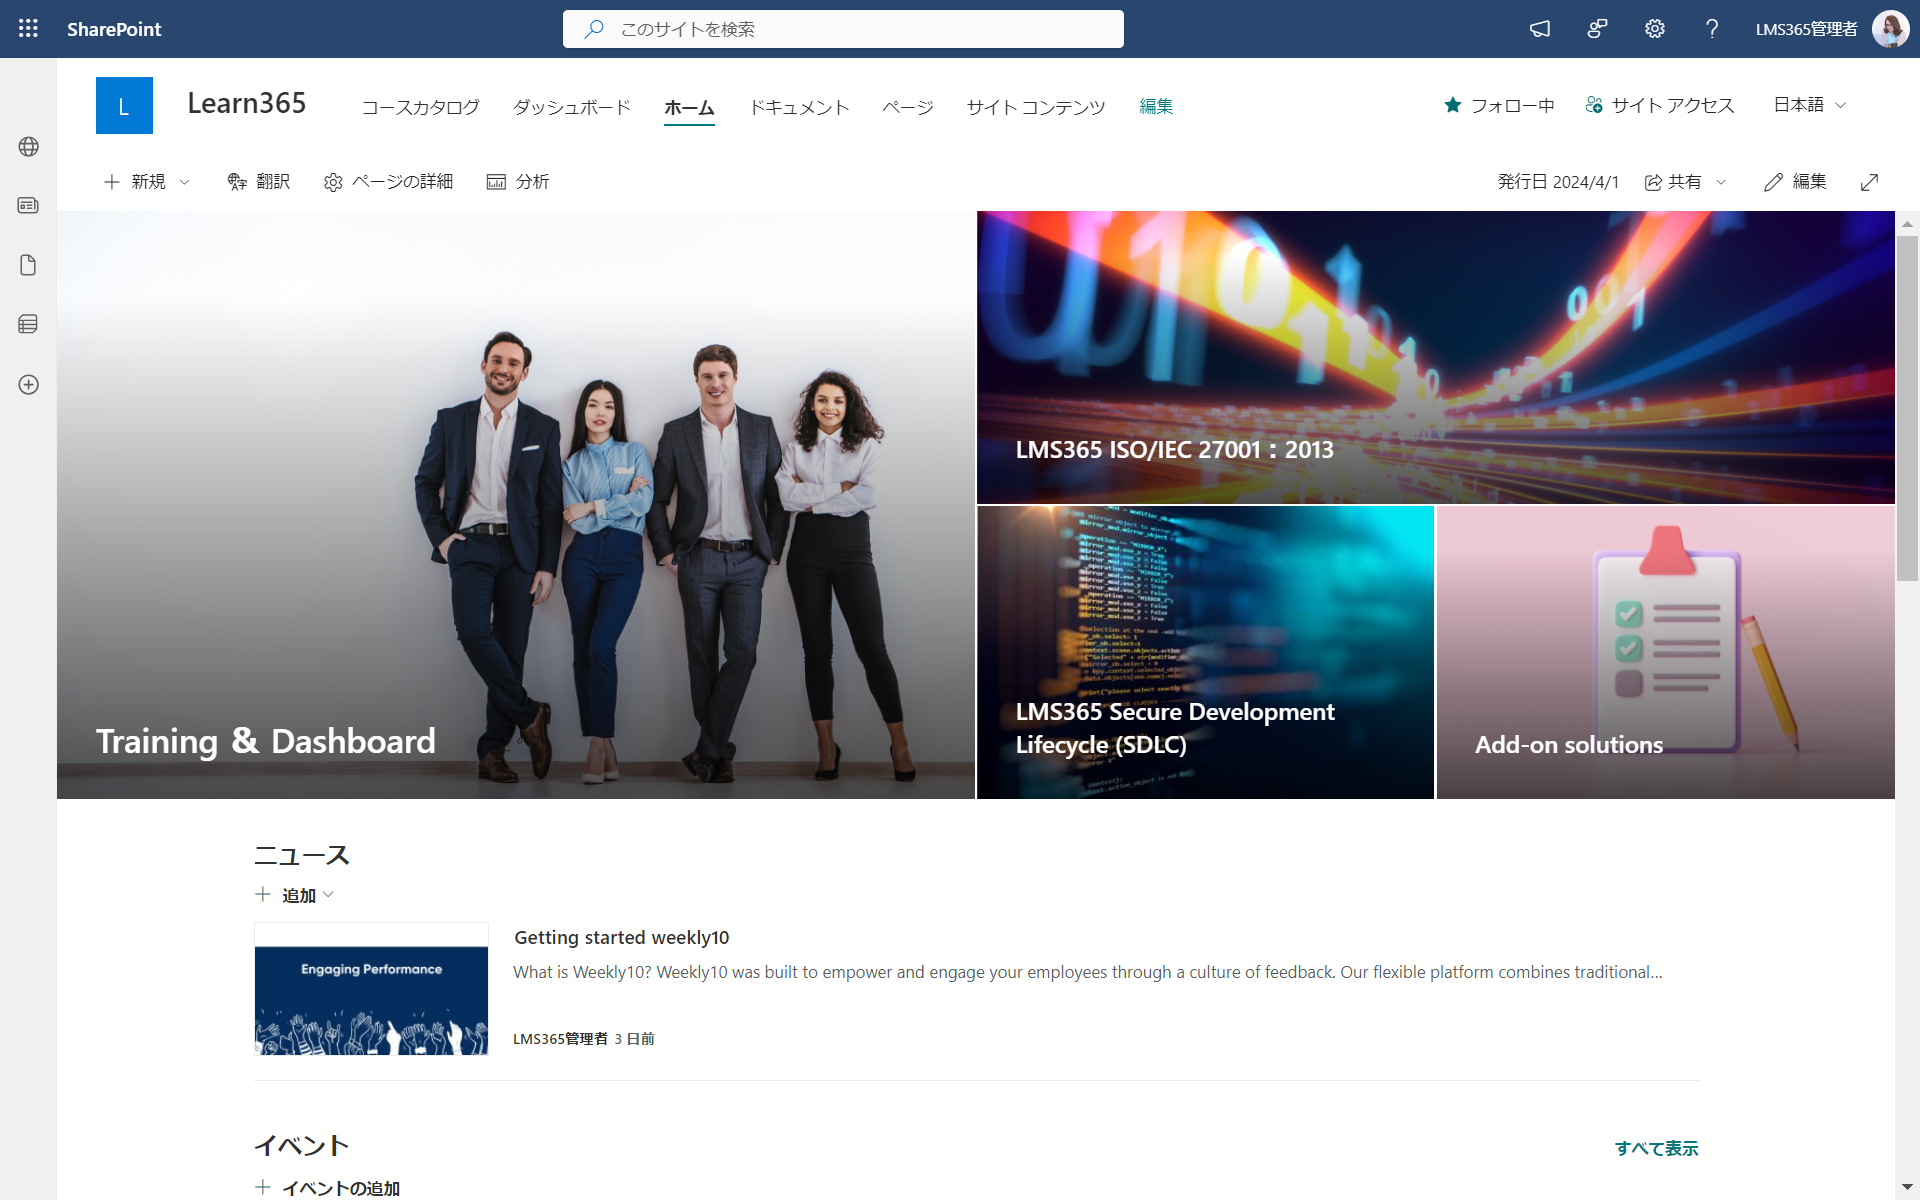
Task: Open サイト アクセス
Action: click(x=1660, y=105)
